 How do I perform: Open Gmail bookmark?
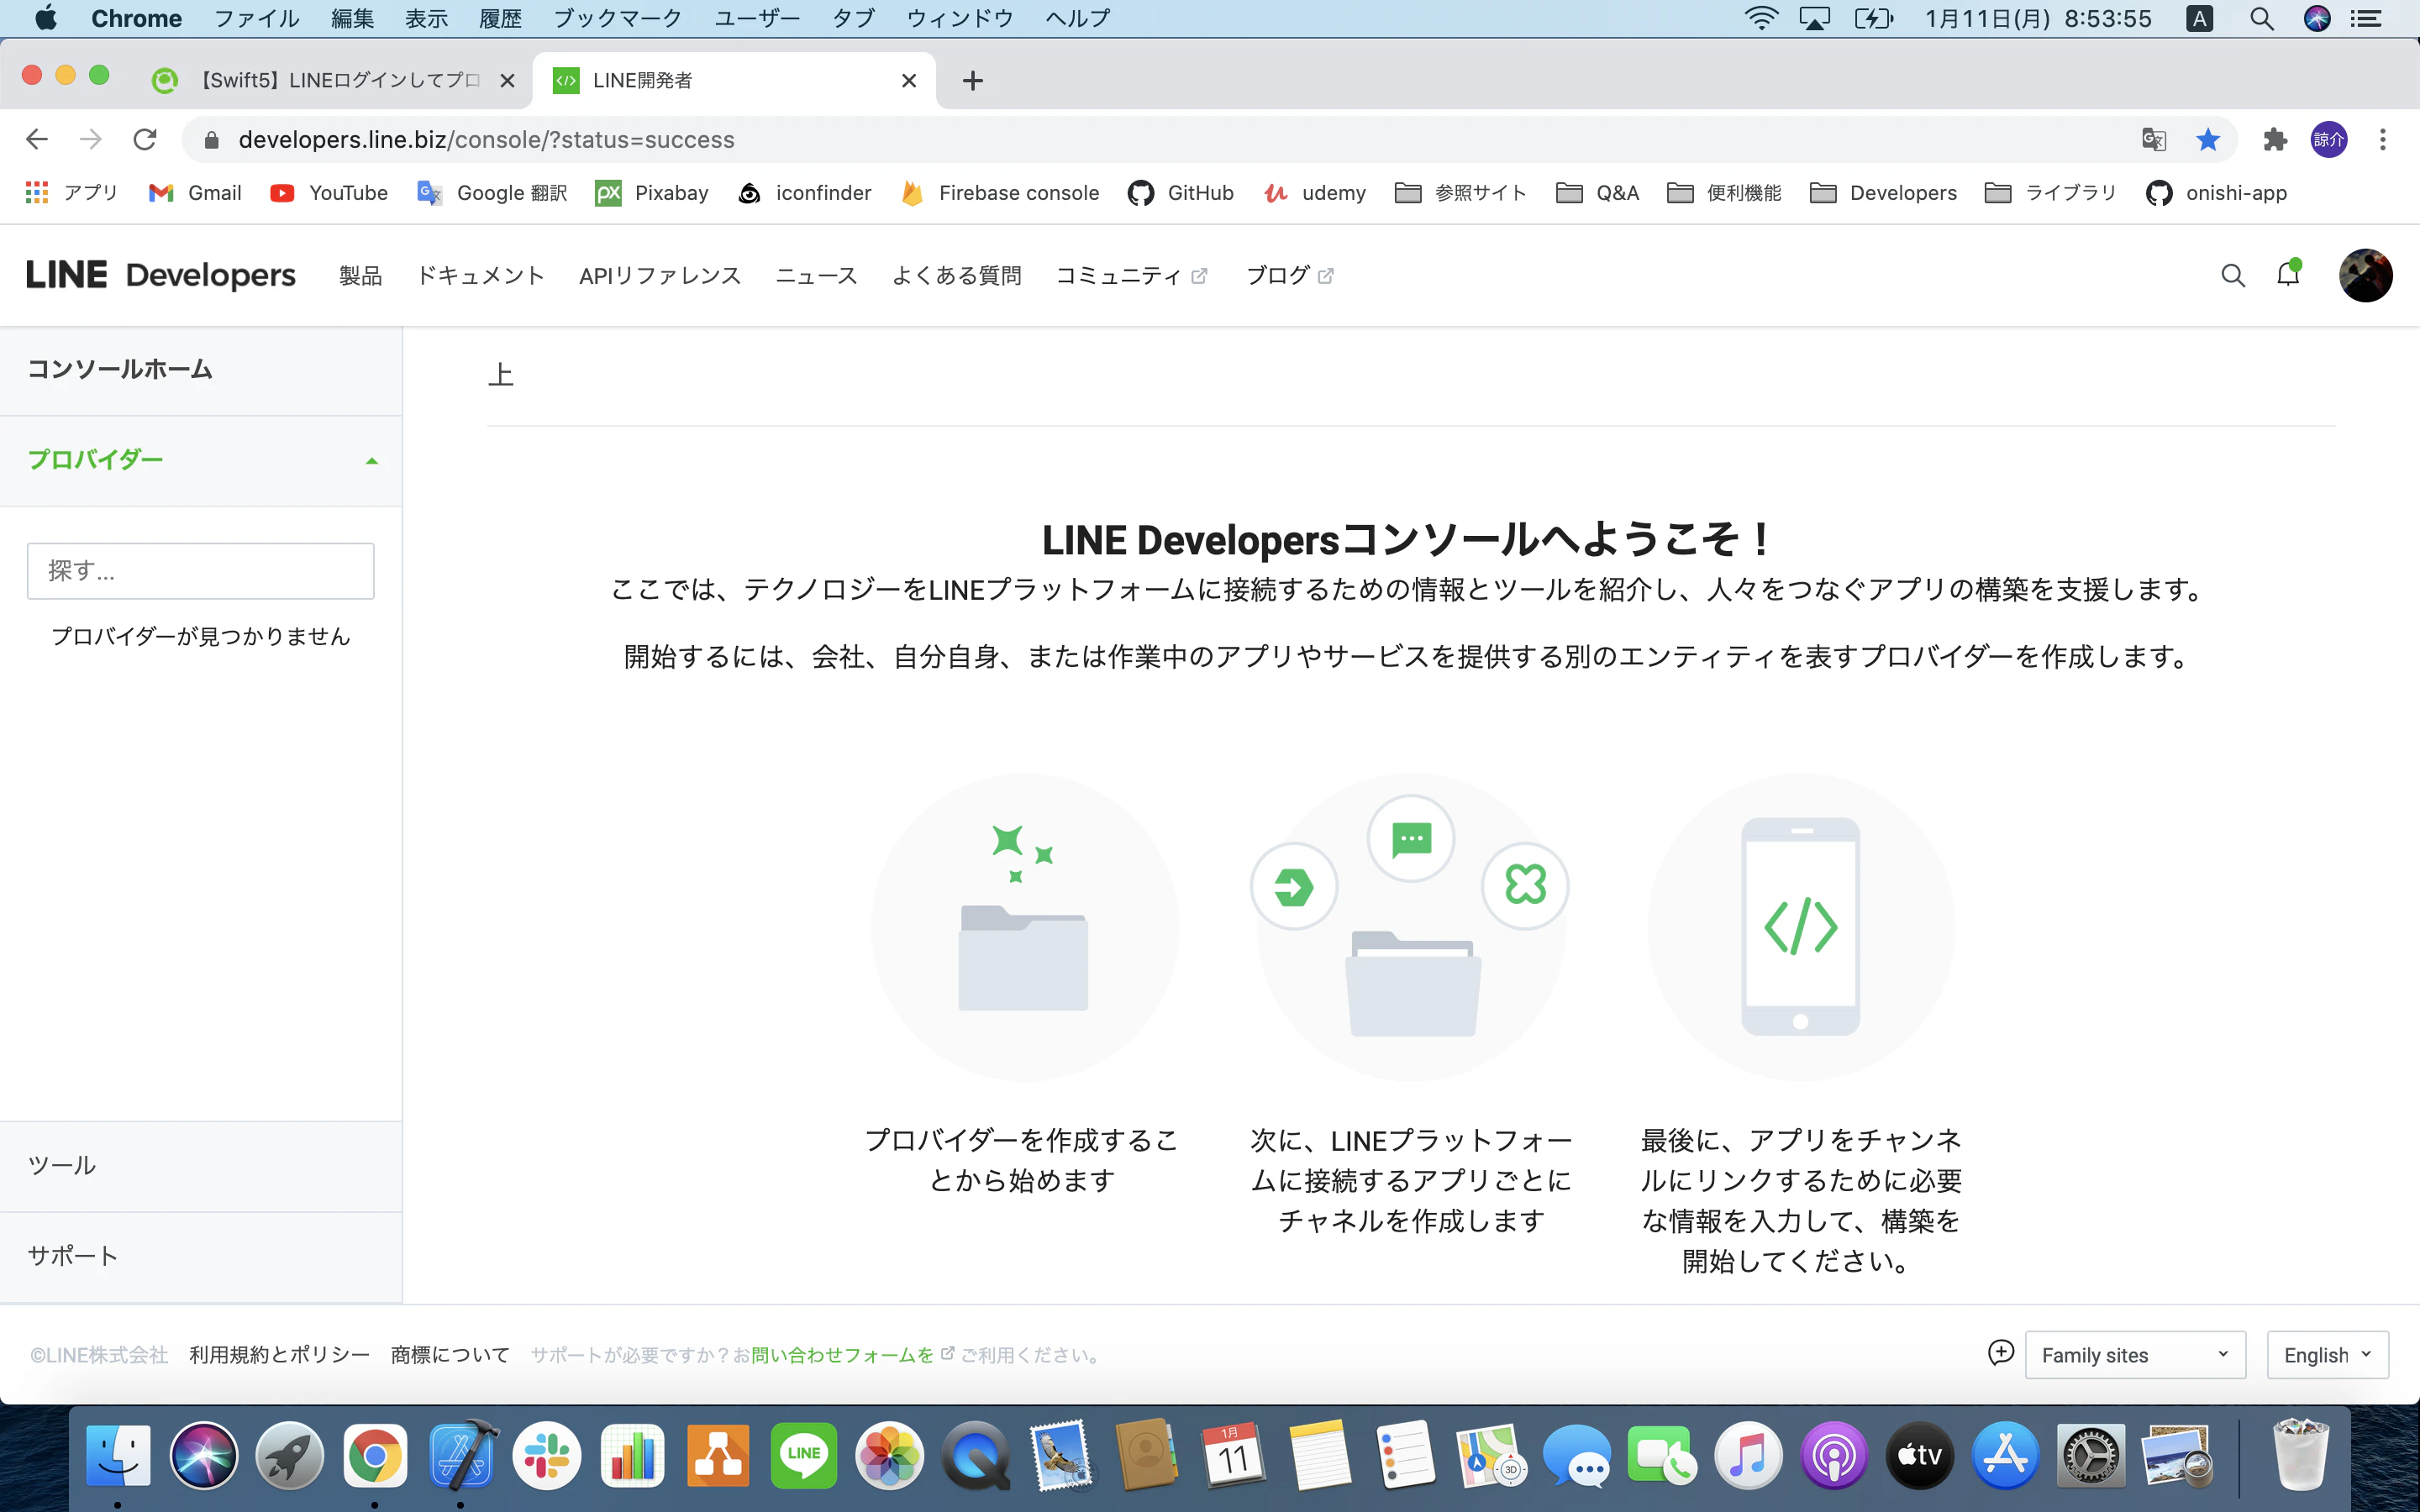click(195, 193)
